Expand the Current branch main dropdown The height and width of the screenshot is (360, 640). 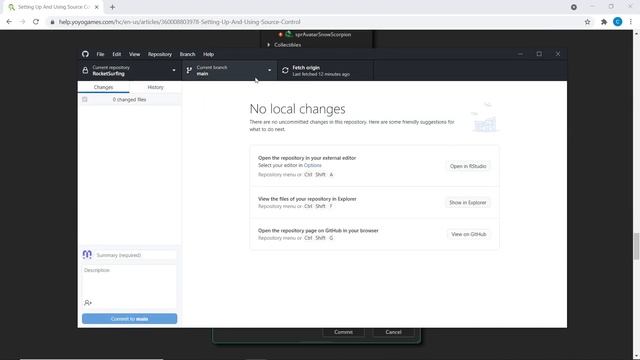tap(229, 71)
